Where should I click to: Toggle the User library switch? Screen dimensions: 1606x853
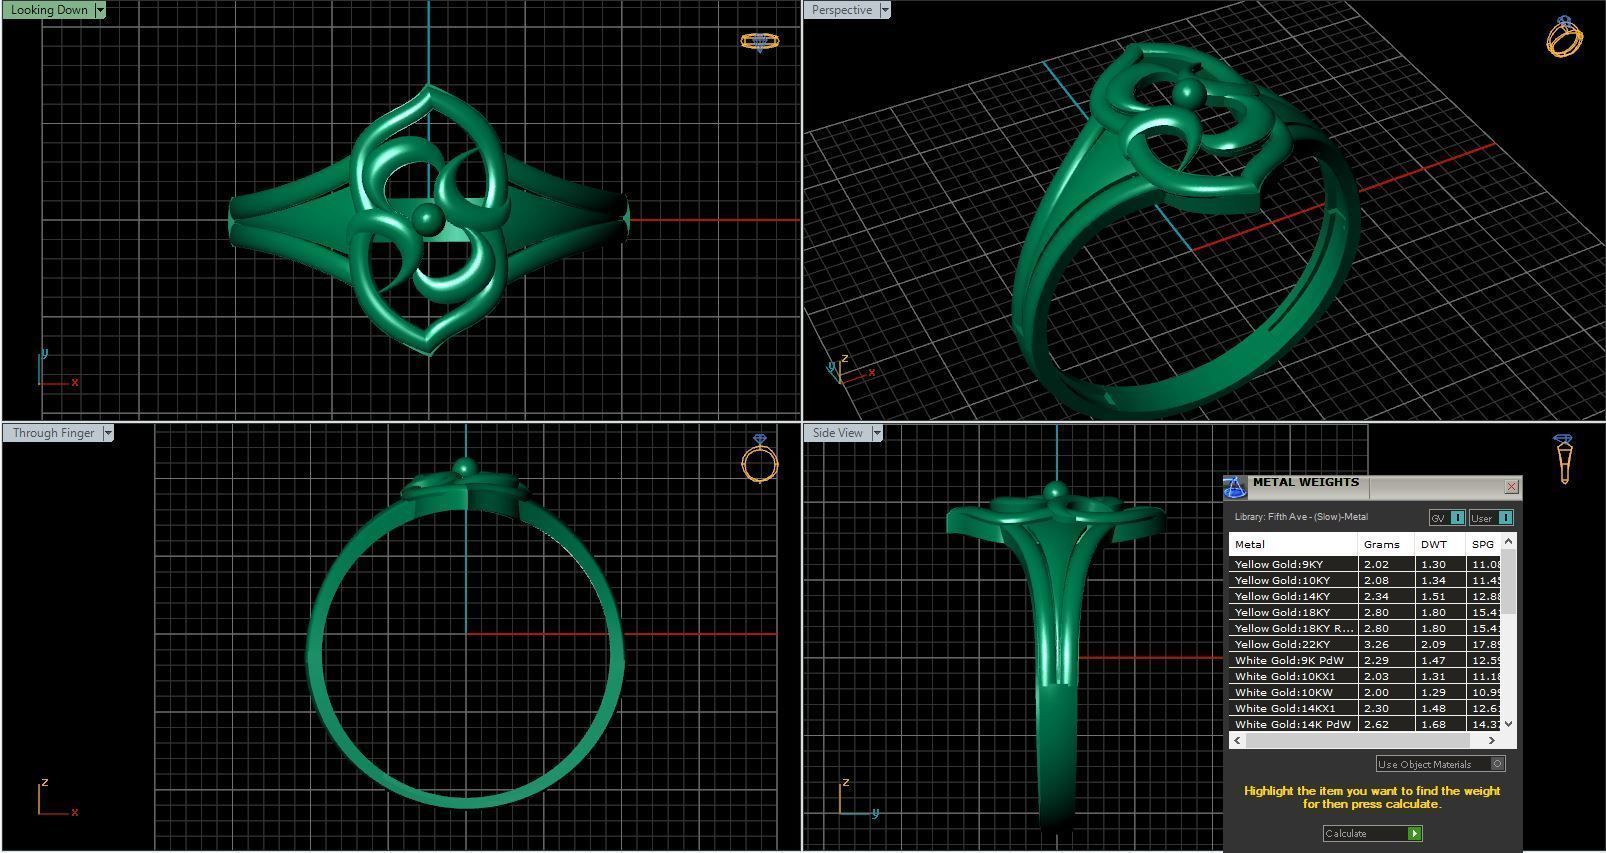pos(1491,517)
